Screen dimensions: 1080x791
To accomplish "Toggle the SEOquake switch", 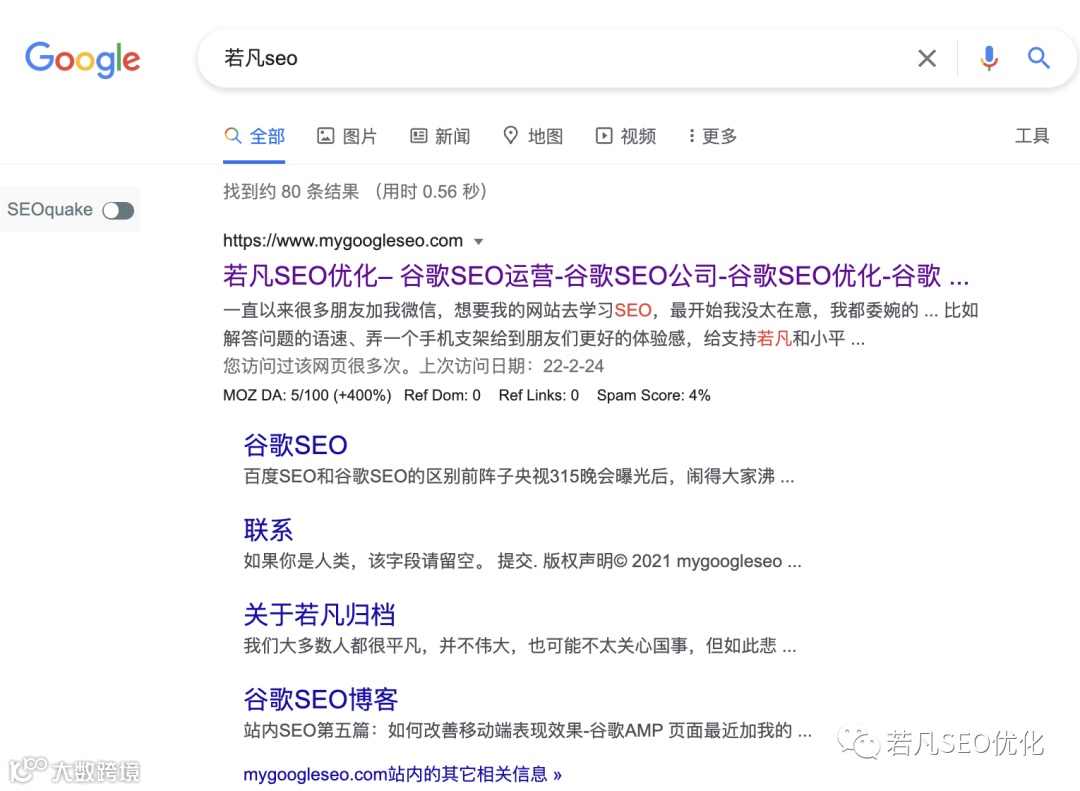I will (x=118, y=210).
